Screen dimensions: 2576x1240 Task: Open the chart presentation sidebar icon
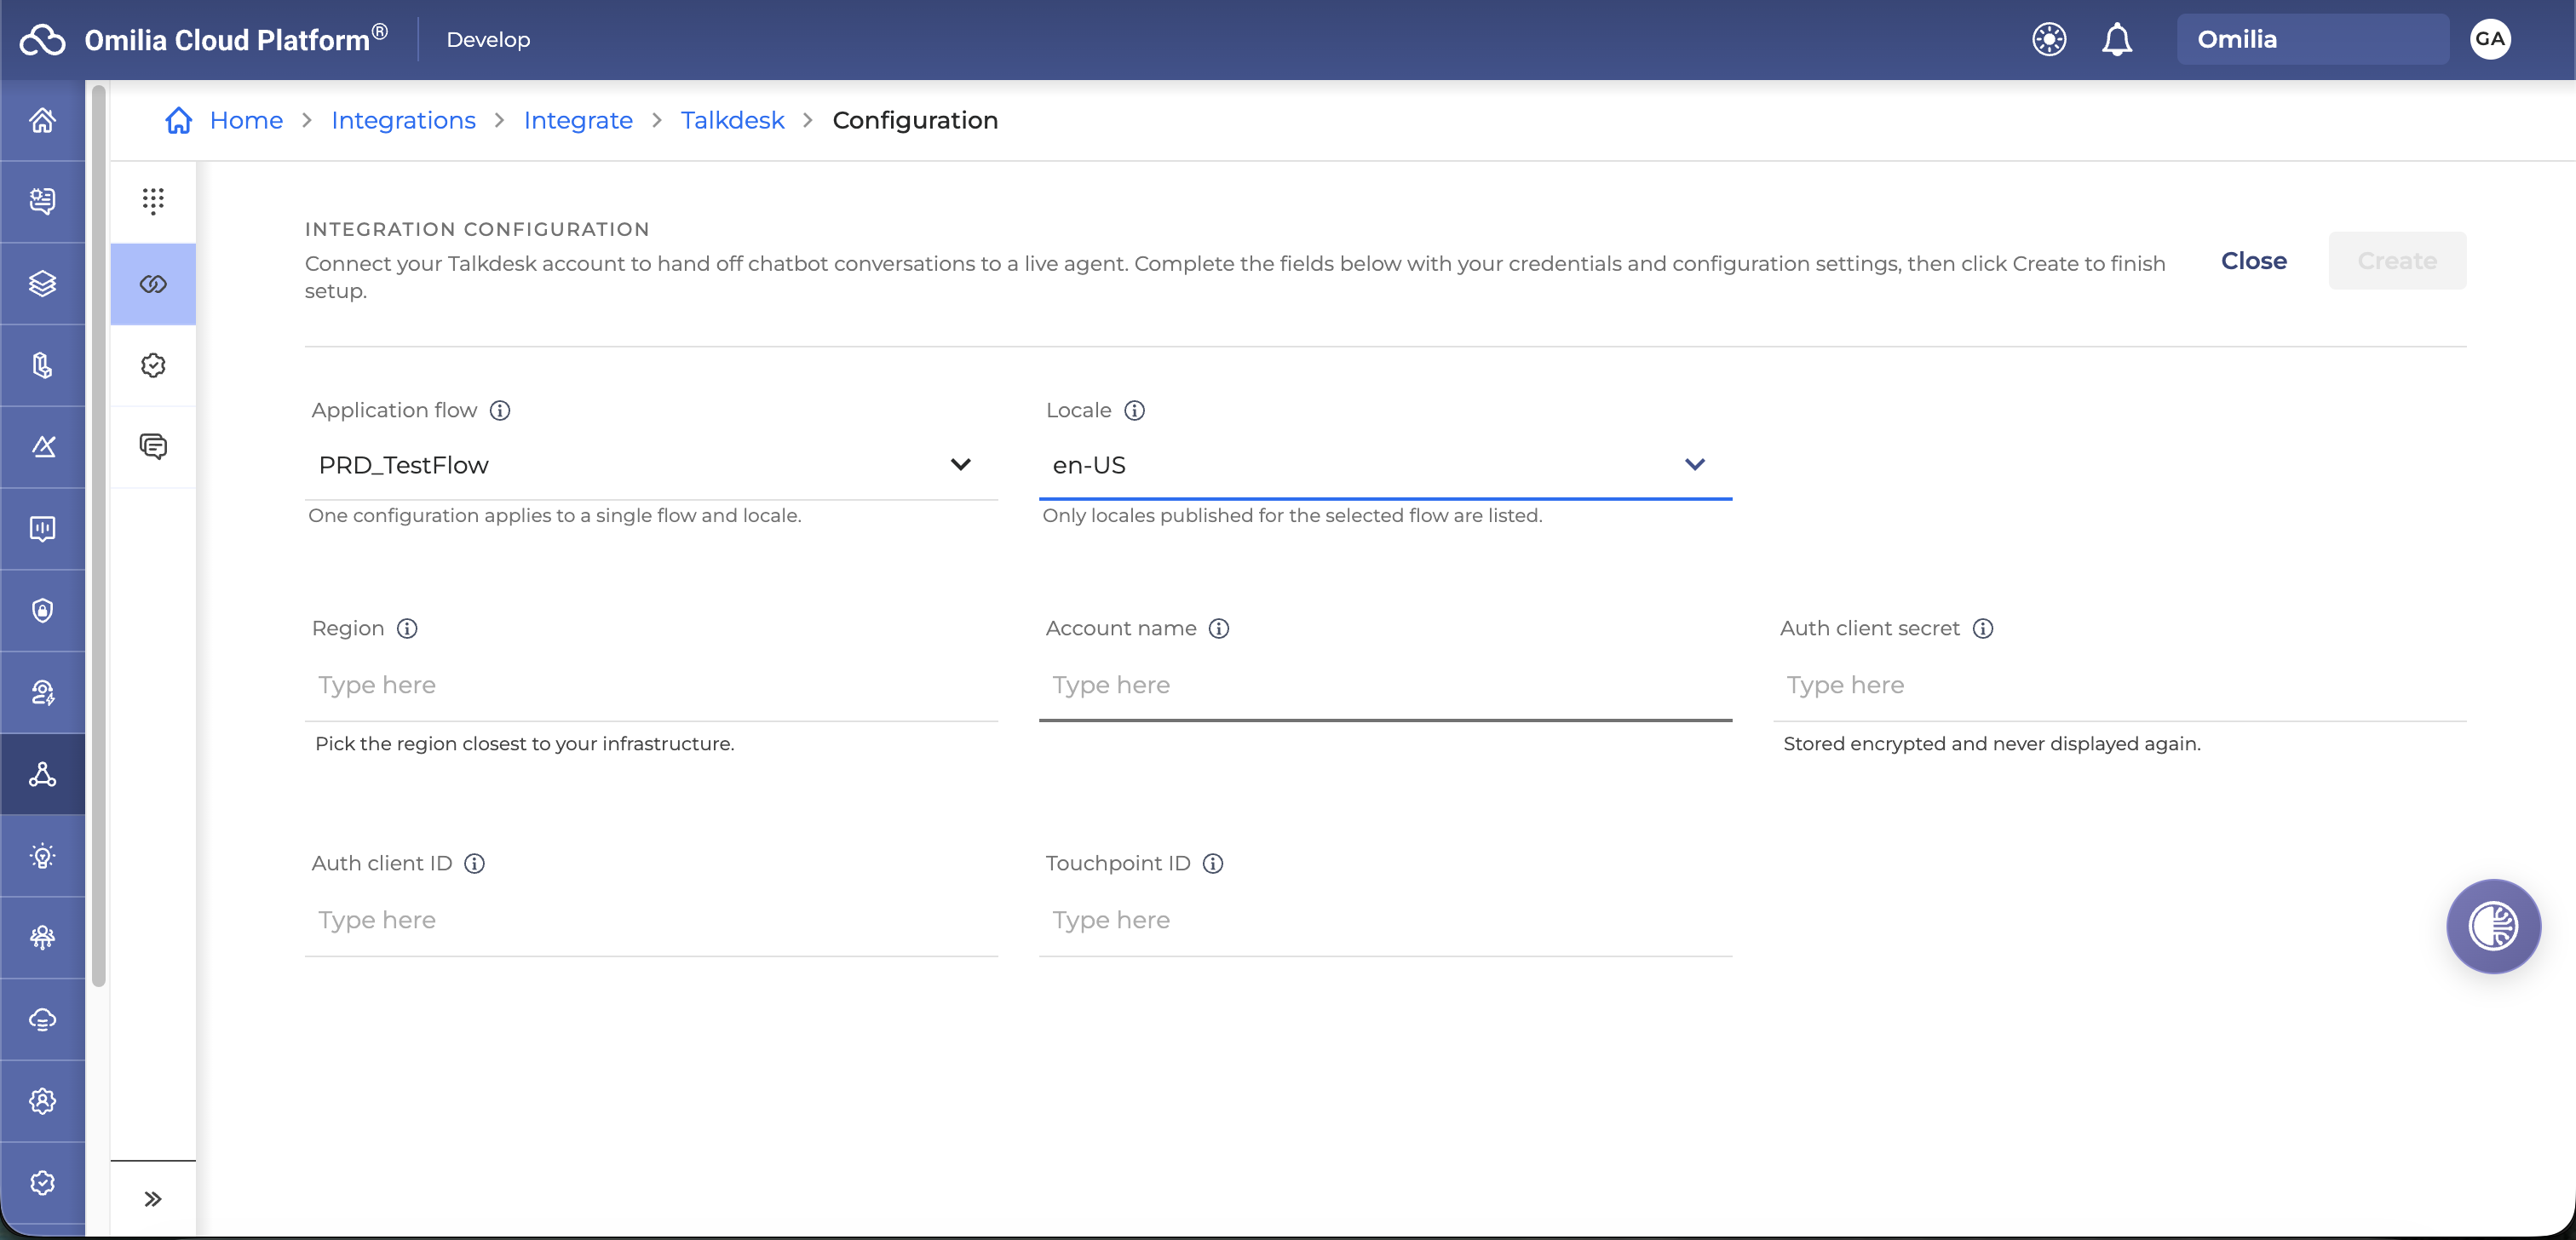click(x=42, y=529)
